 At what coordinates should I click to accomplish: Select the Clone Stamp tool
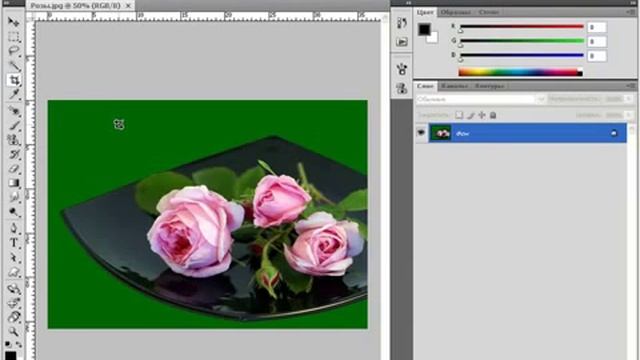coord(14,140)
